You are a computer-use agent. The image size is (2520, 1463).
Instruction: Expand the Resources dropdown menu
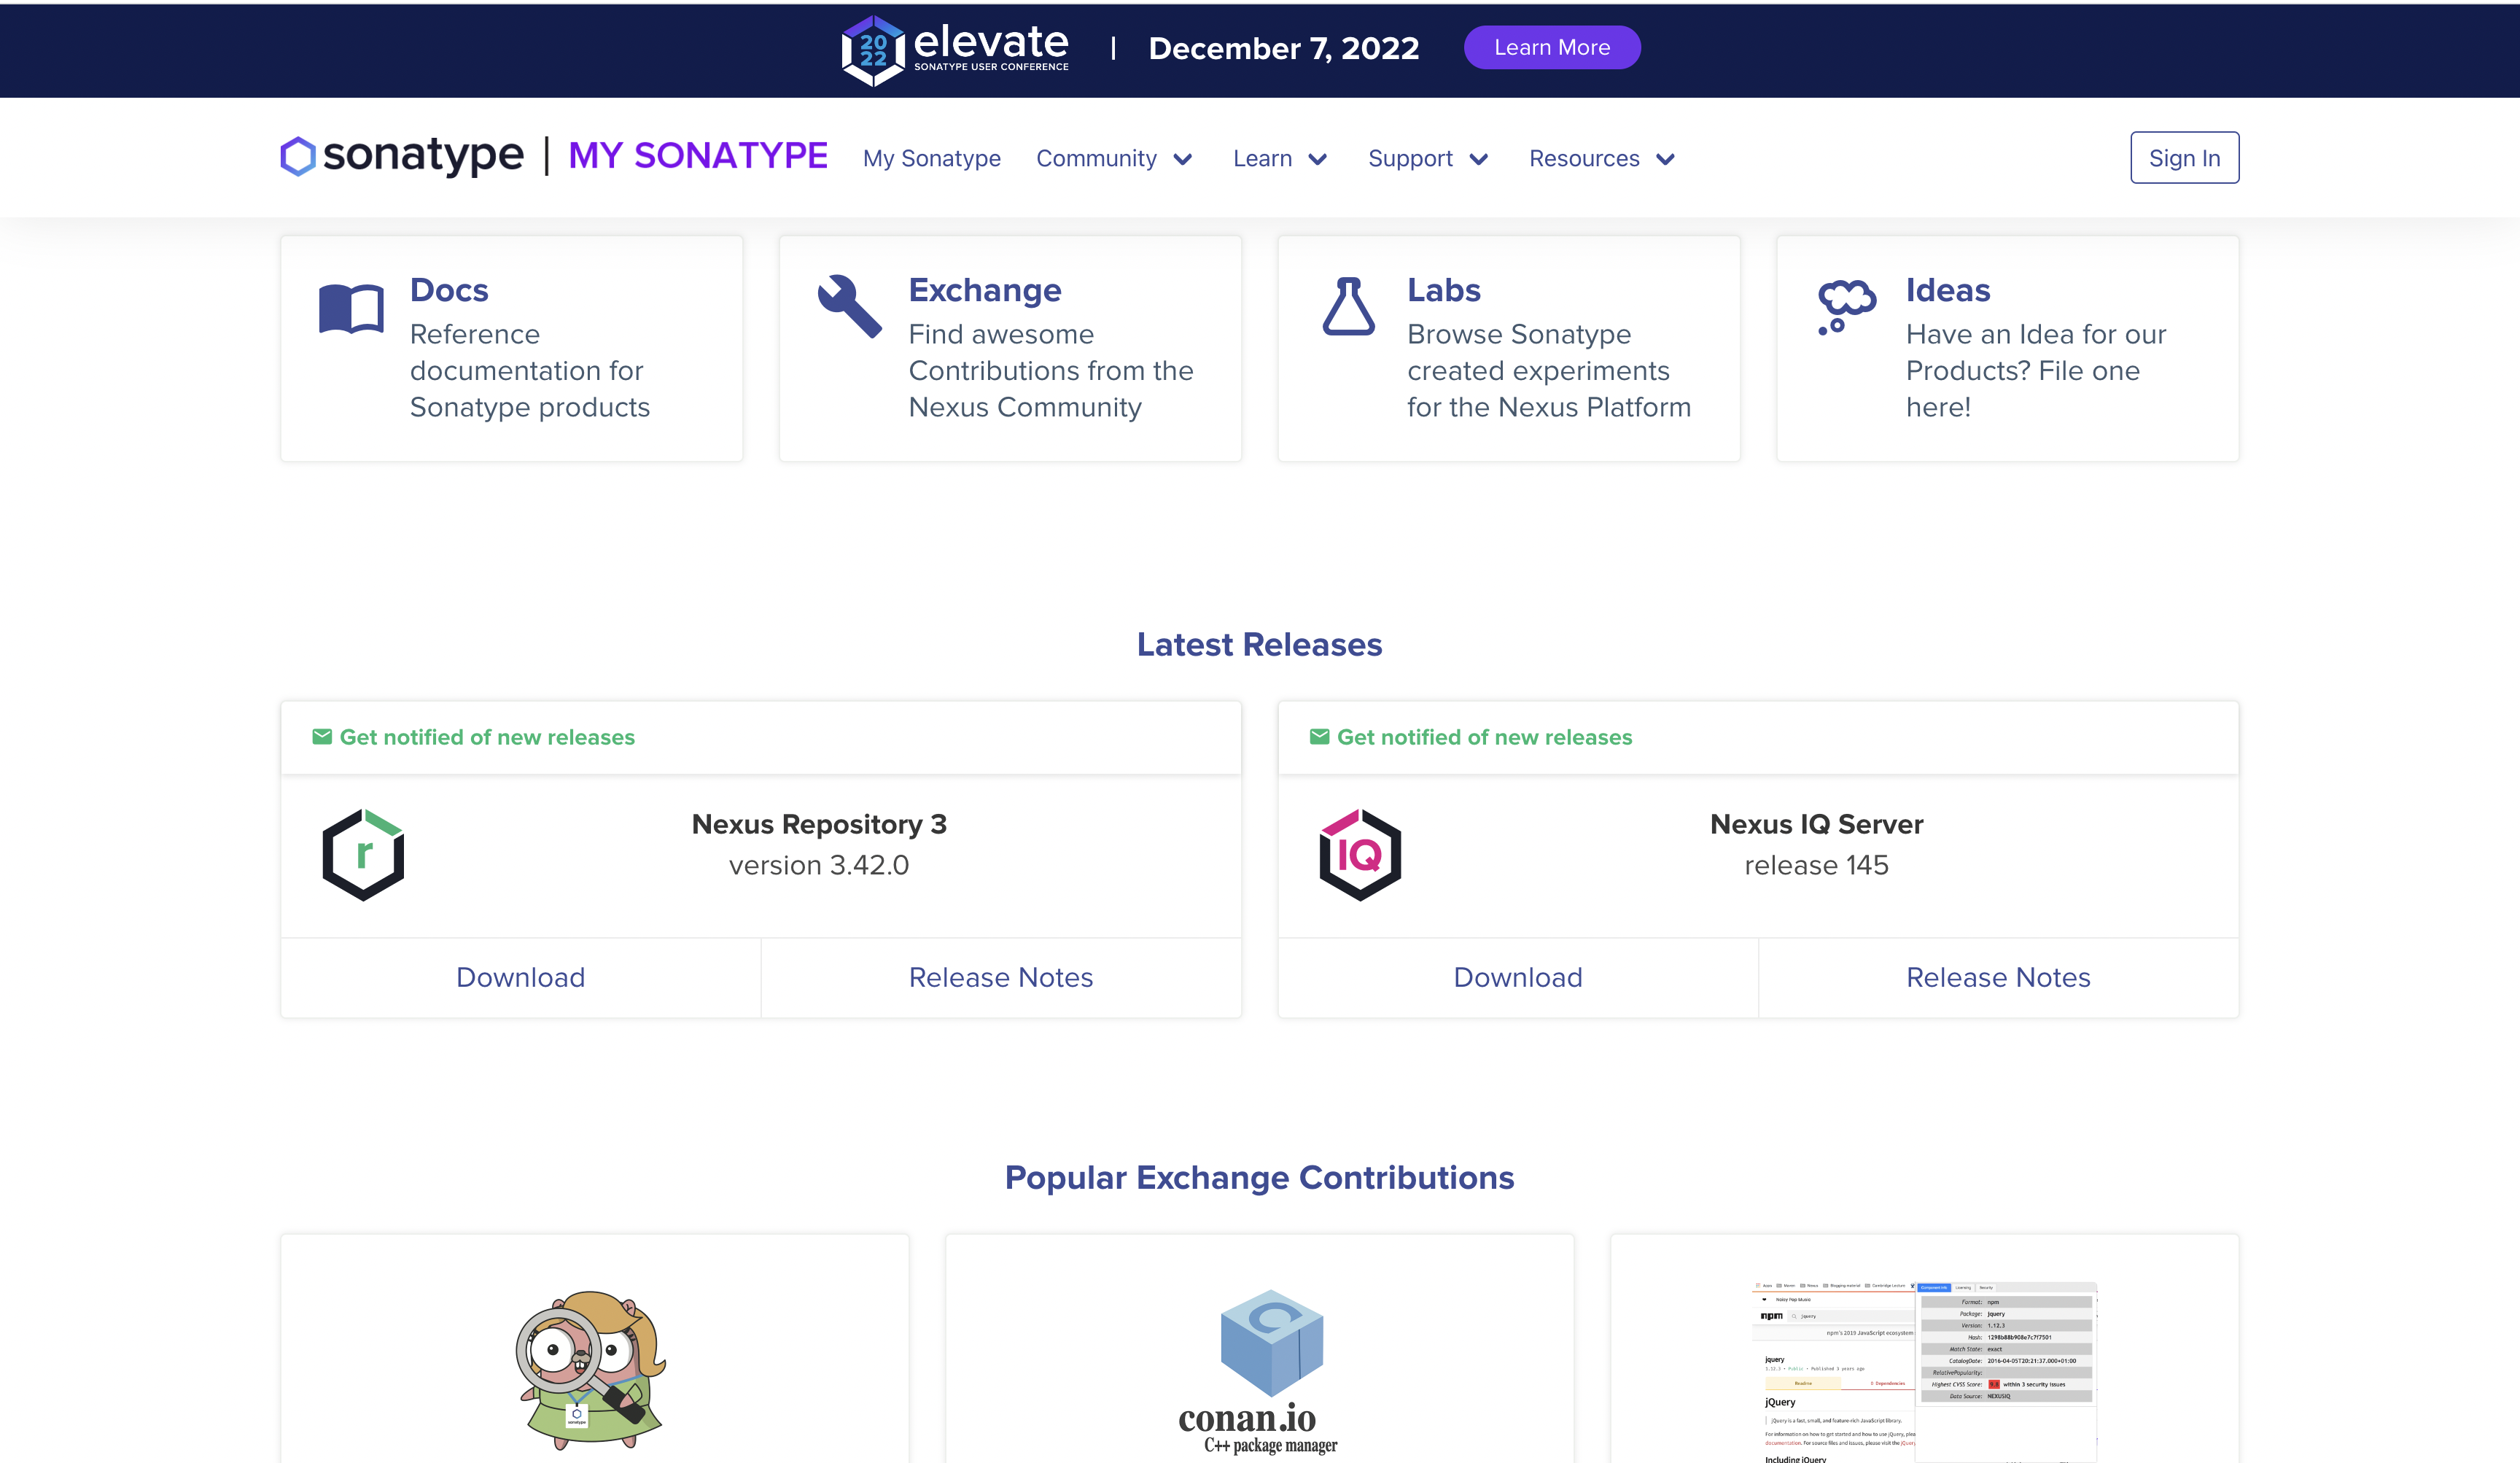pos(1602,158)
